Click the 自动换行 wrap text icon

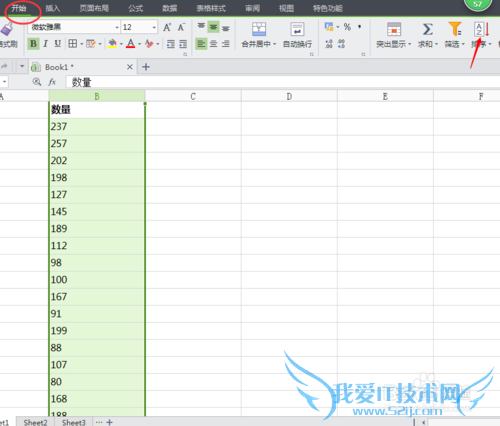point(297,29)
